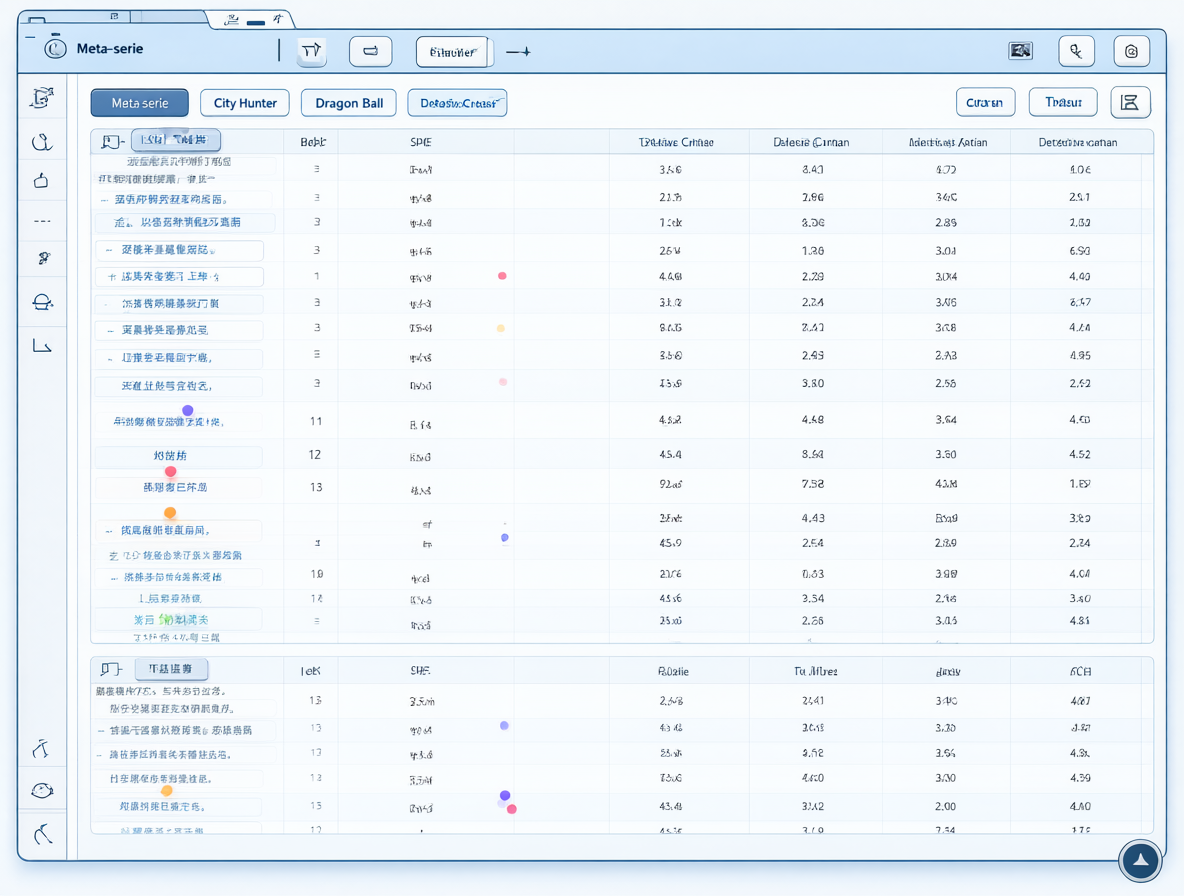Click the value 2.00 in the second table
The width and height of the screenshot is (1184, 896).
tap(945, 806)
